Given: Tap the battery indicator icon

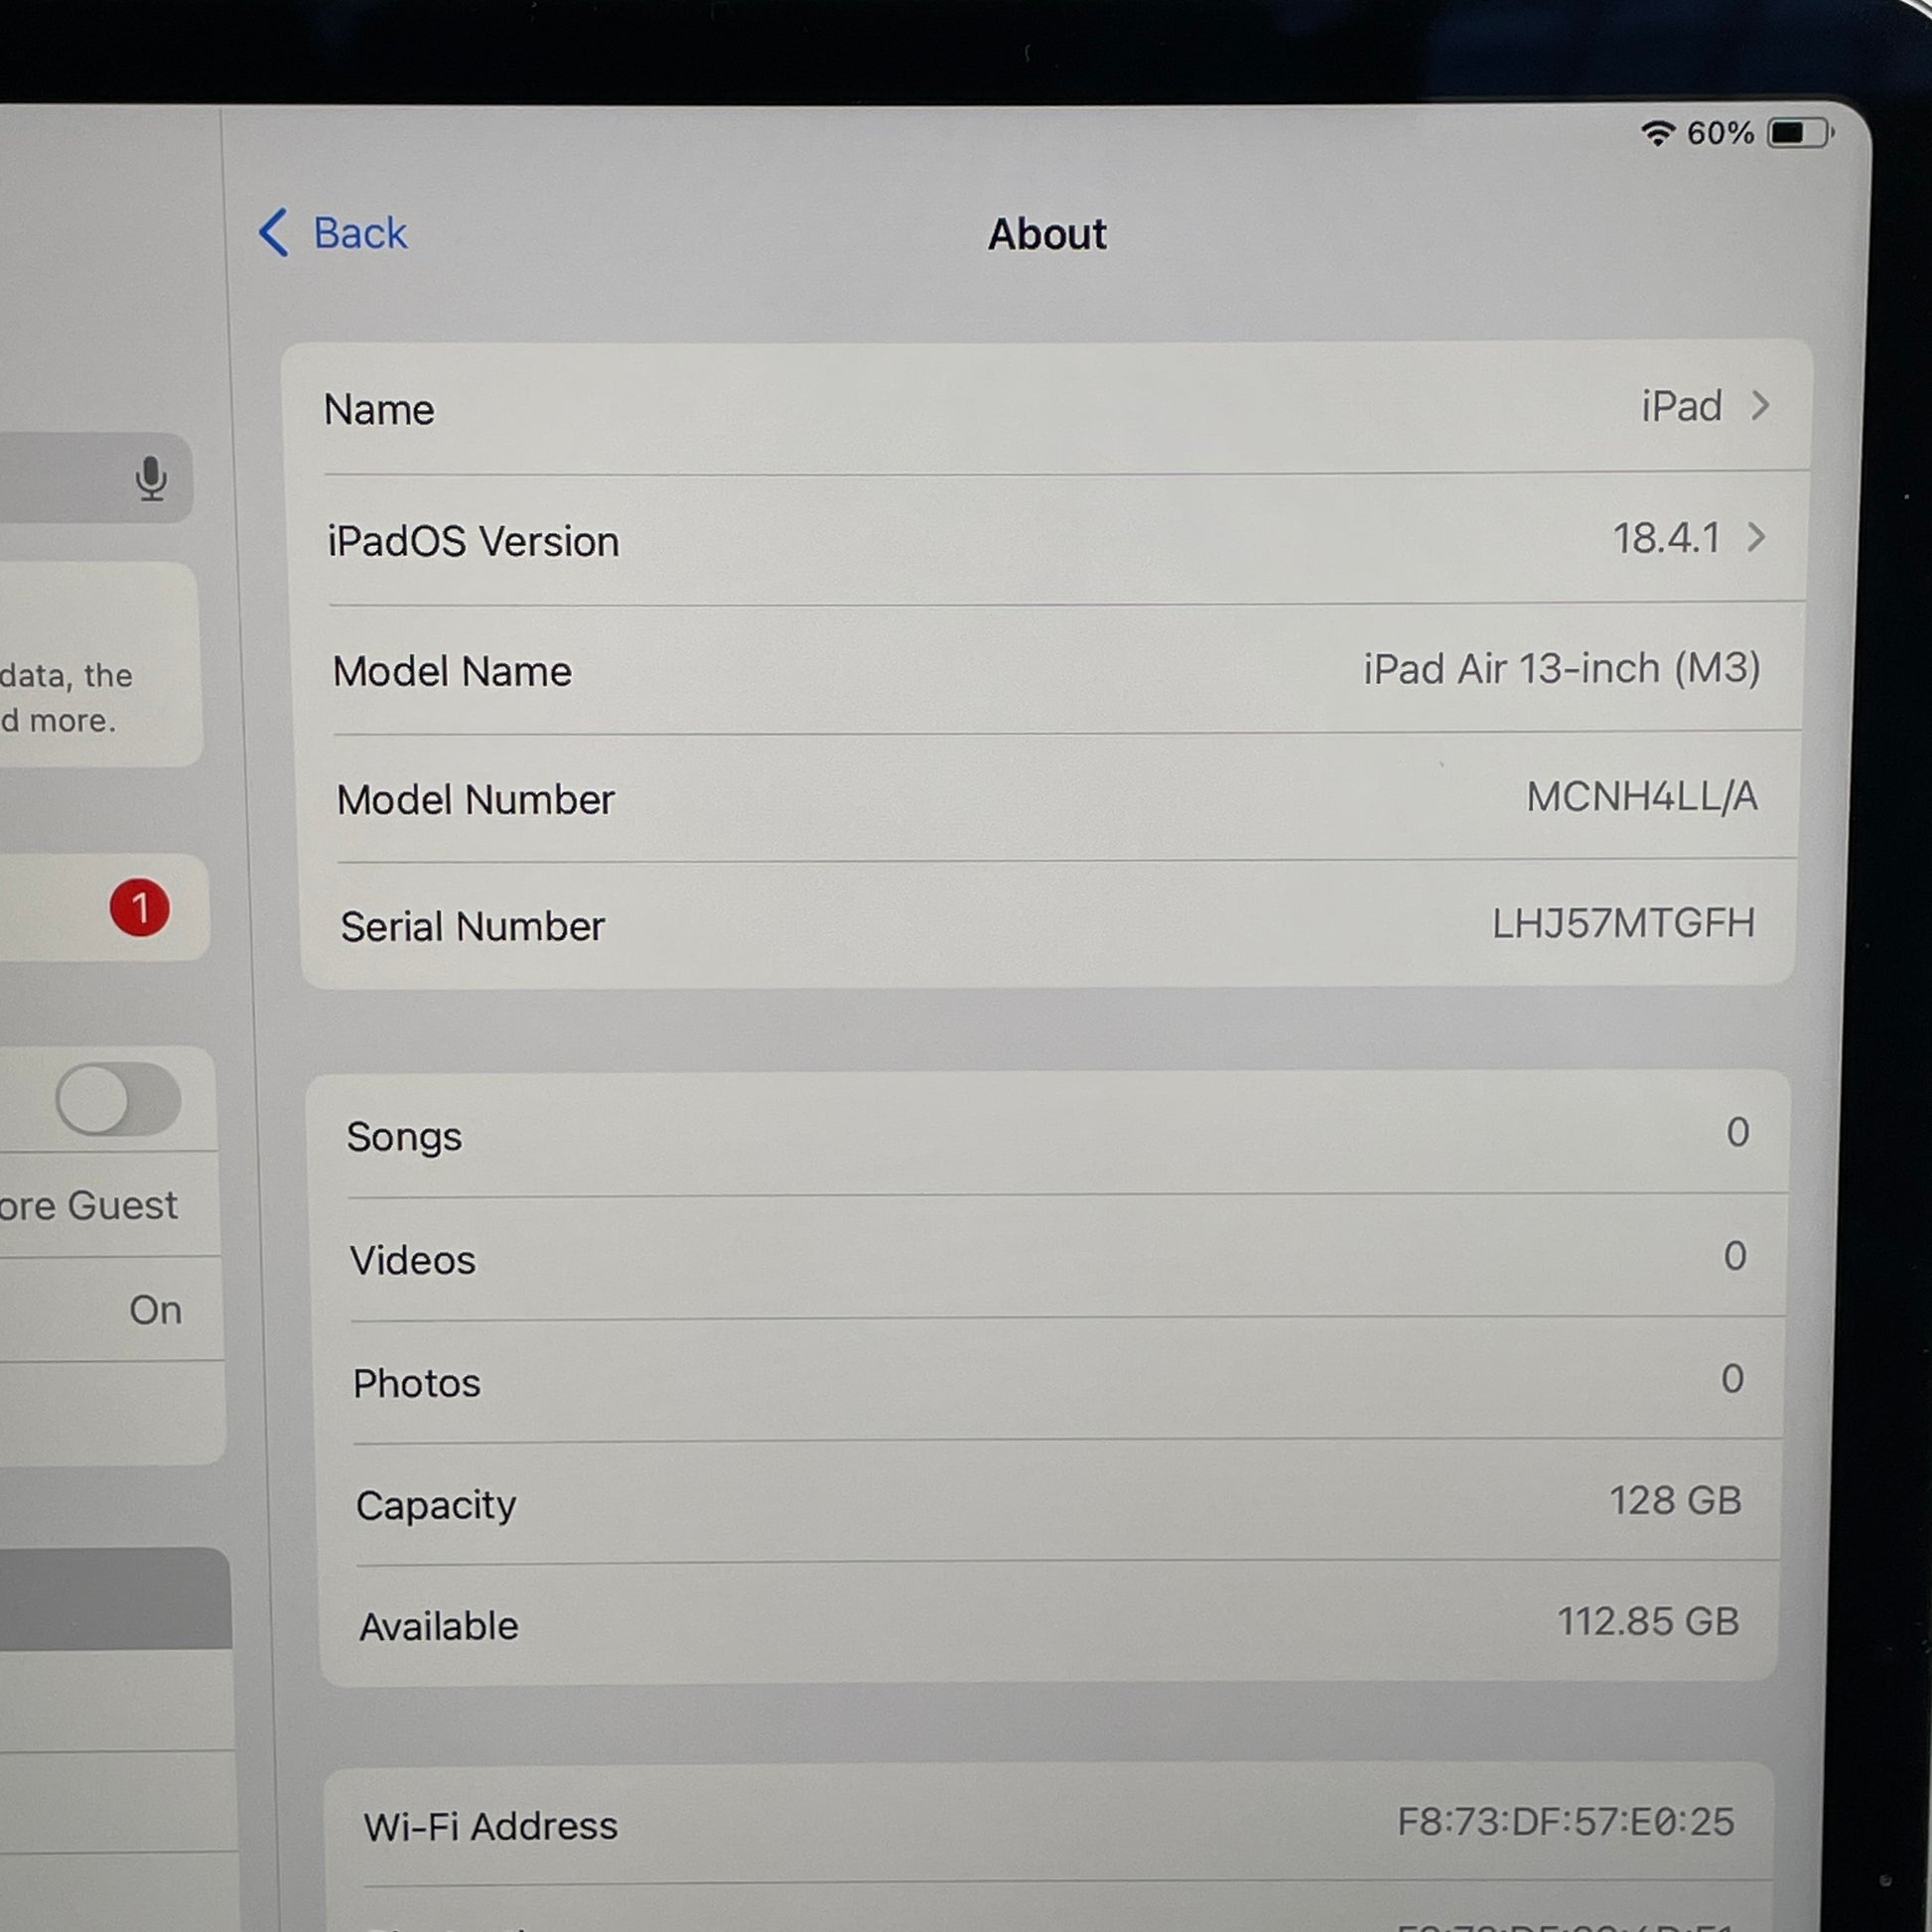Looking at the screenshot, I should (1798, 133).
